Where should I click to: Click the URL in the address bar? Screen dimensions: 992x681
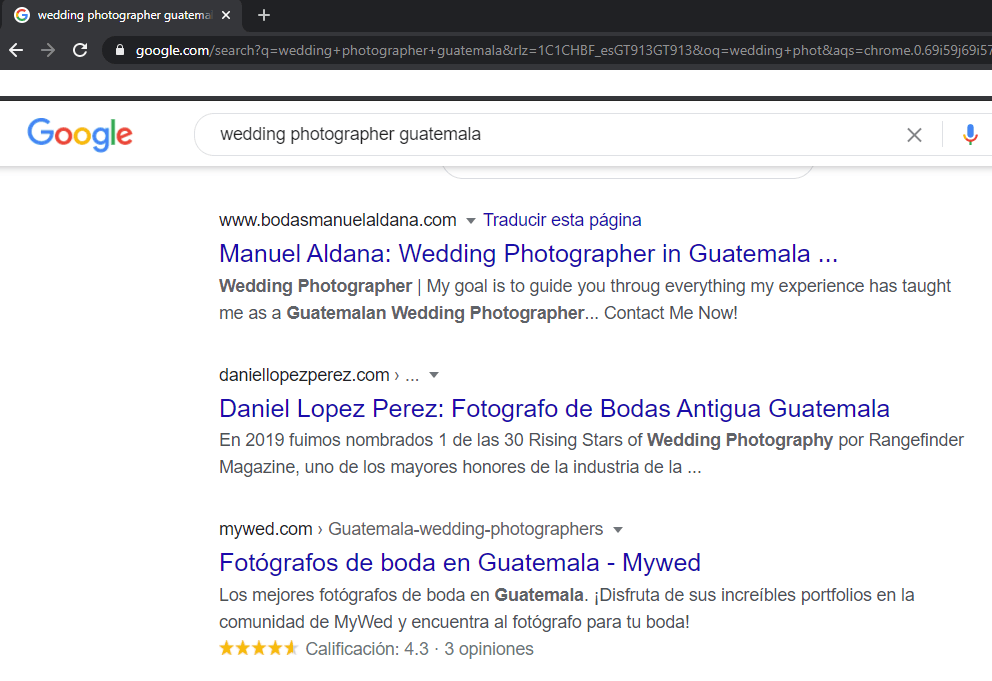(x=562, y=50)
